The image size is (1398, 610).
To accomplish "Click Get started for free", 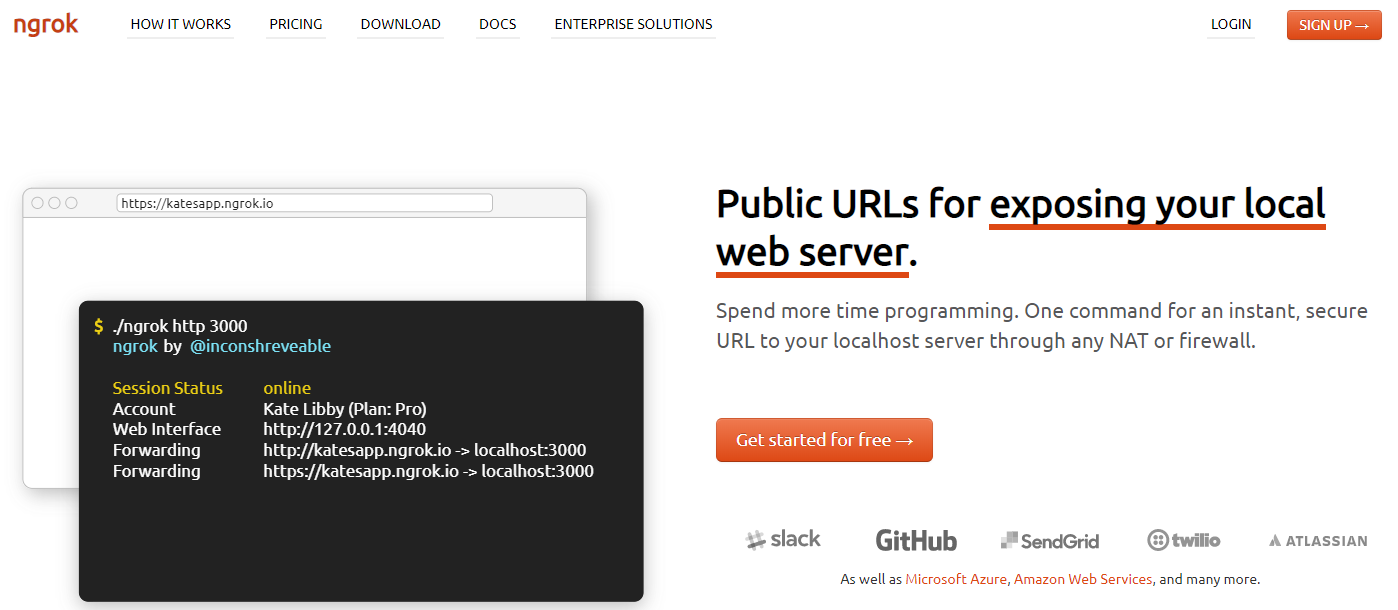I will pos(824,440).
